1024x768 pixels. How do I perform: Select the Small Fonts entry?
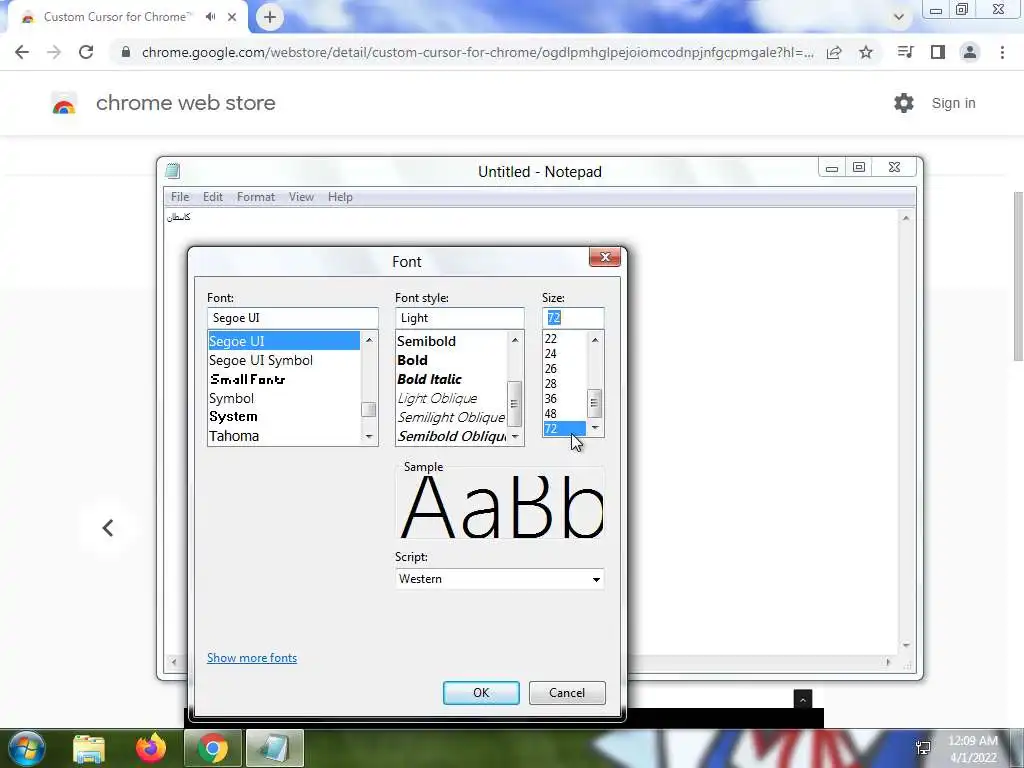[248, 379]
